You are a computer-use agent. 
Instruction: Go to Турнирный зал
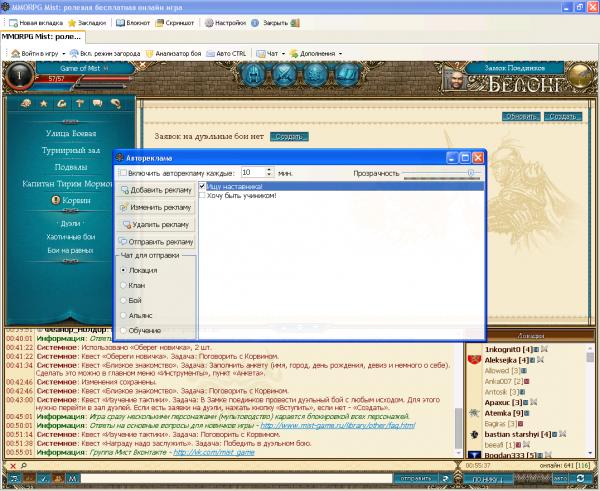pyautogui.click(x=71, y=150)
